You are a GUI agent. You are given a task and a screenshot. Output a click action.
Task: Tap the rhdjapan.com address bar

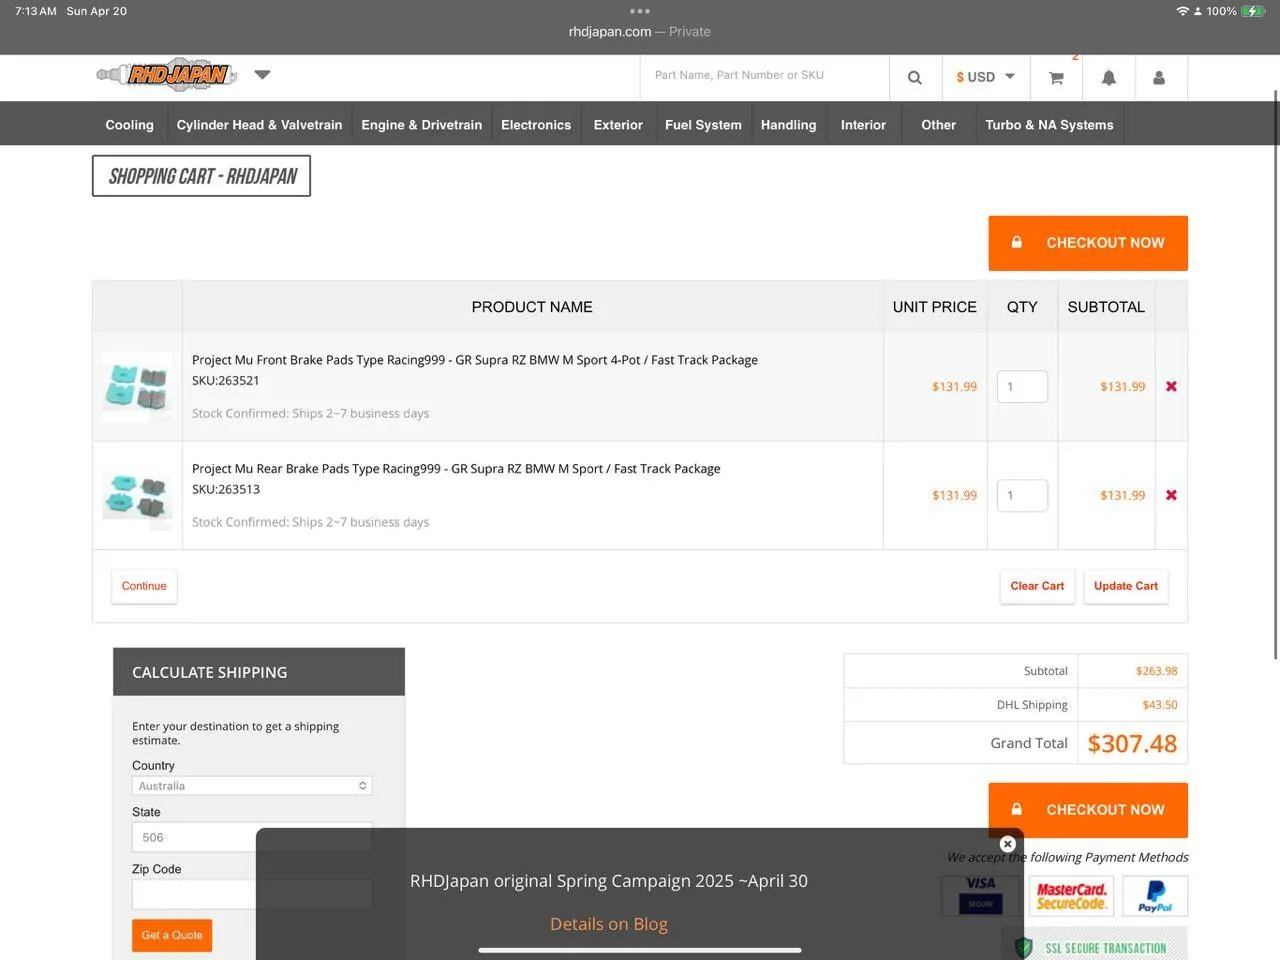(640, 32)
